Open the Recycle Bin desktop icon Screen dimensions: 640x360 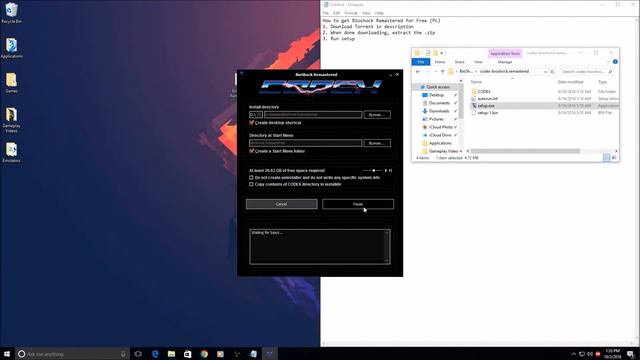11,13
